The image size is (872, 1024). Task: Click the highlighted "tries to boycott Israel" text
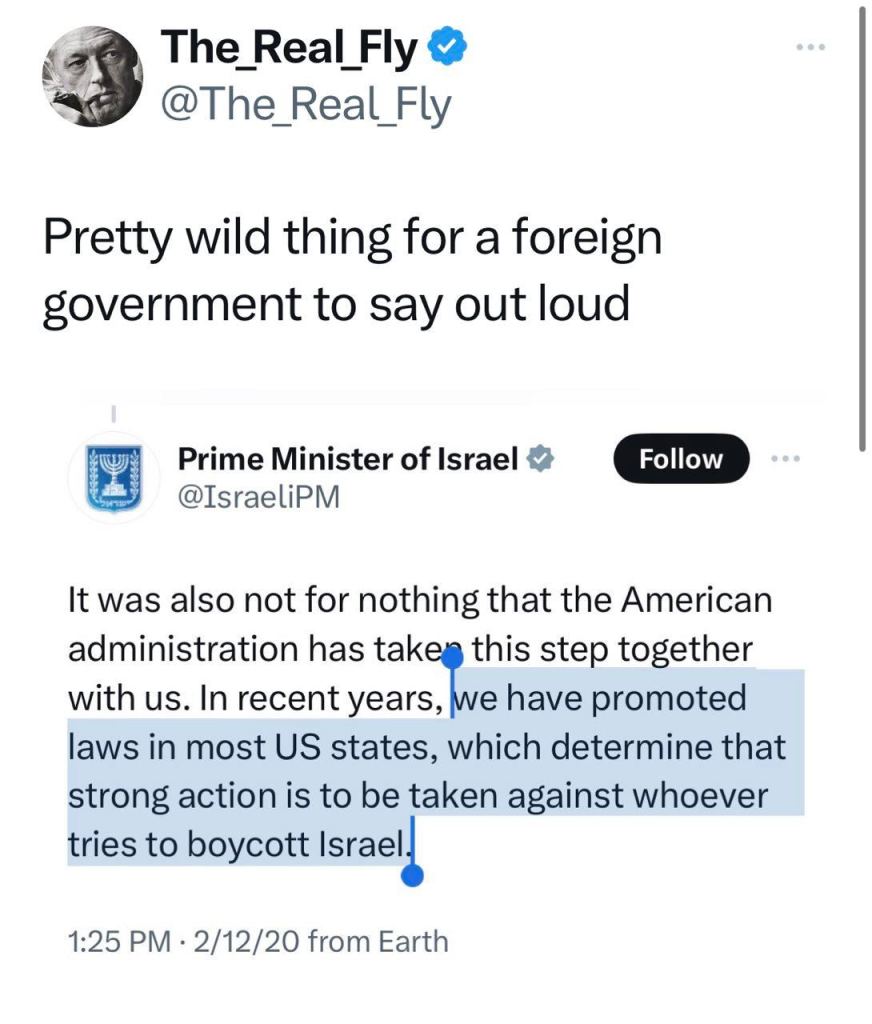[238, 845]
